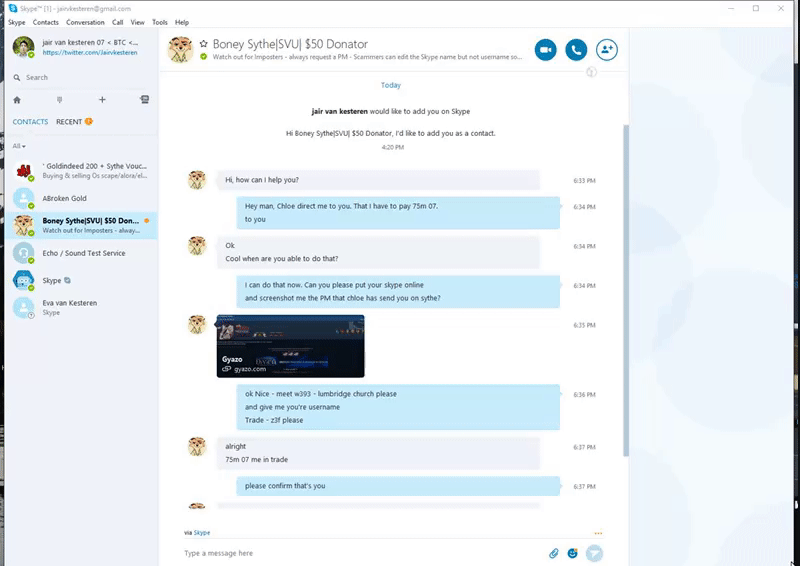Viewport: 800px width, 566px height.
Task: Select the Eva van Kesteren contact
Action: coord(82,308)
